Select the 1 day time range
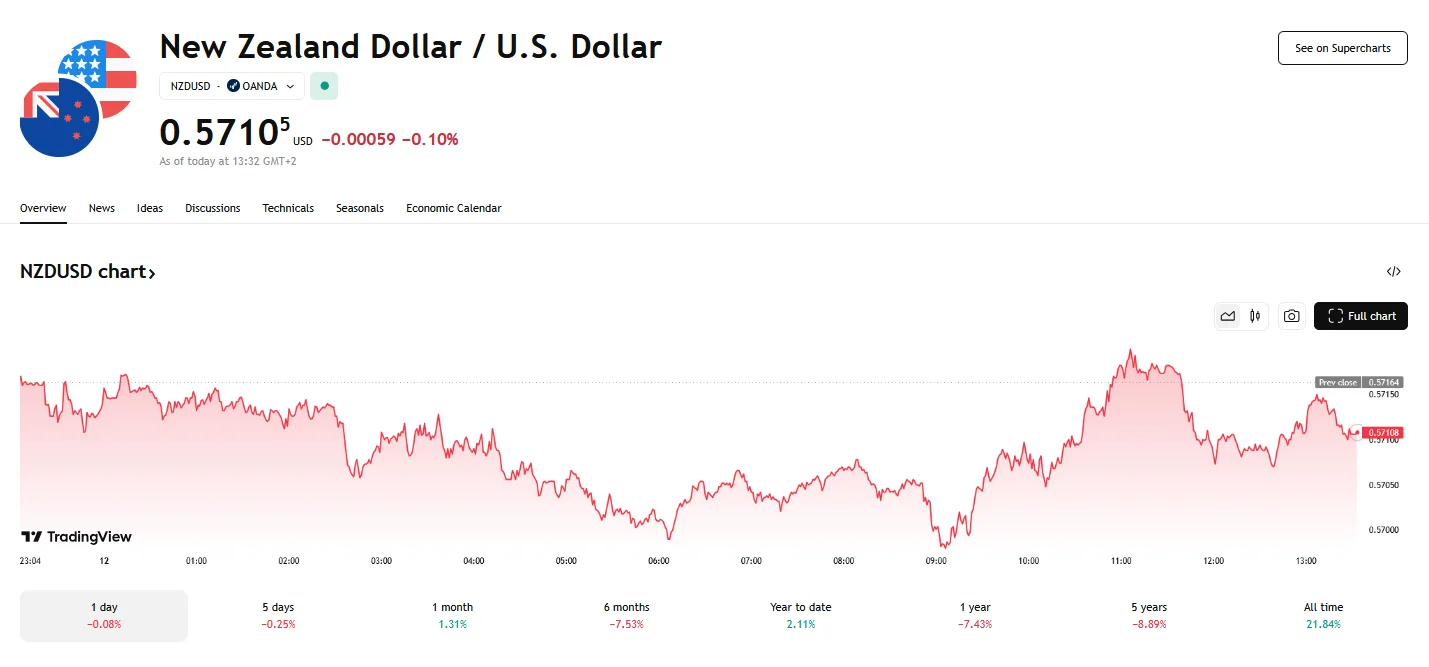This screenshot has height=667, width=1429. pos(104,615)
